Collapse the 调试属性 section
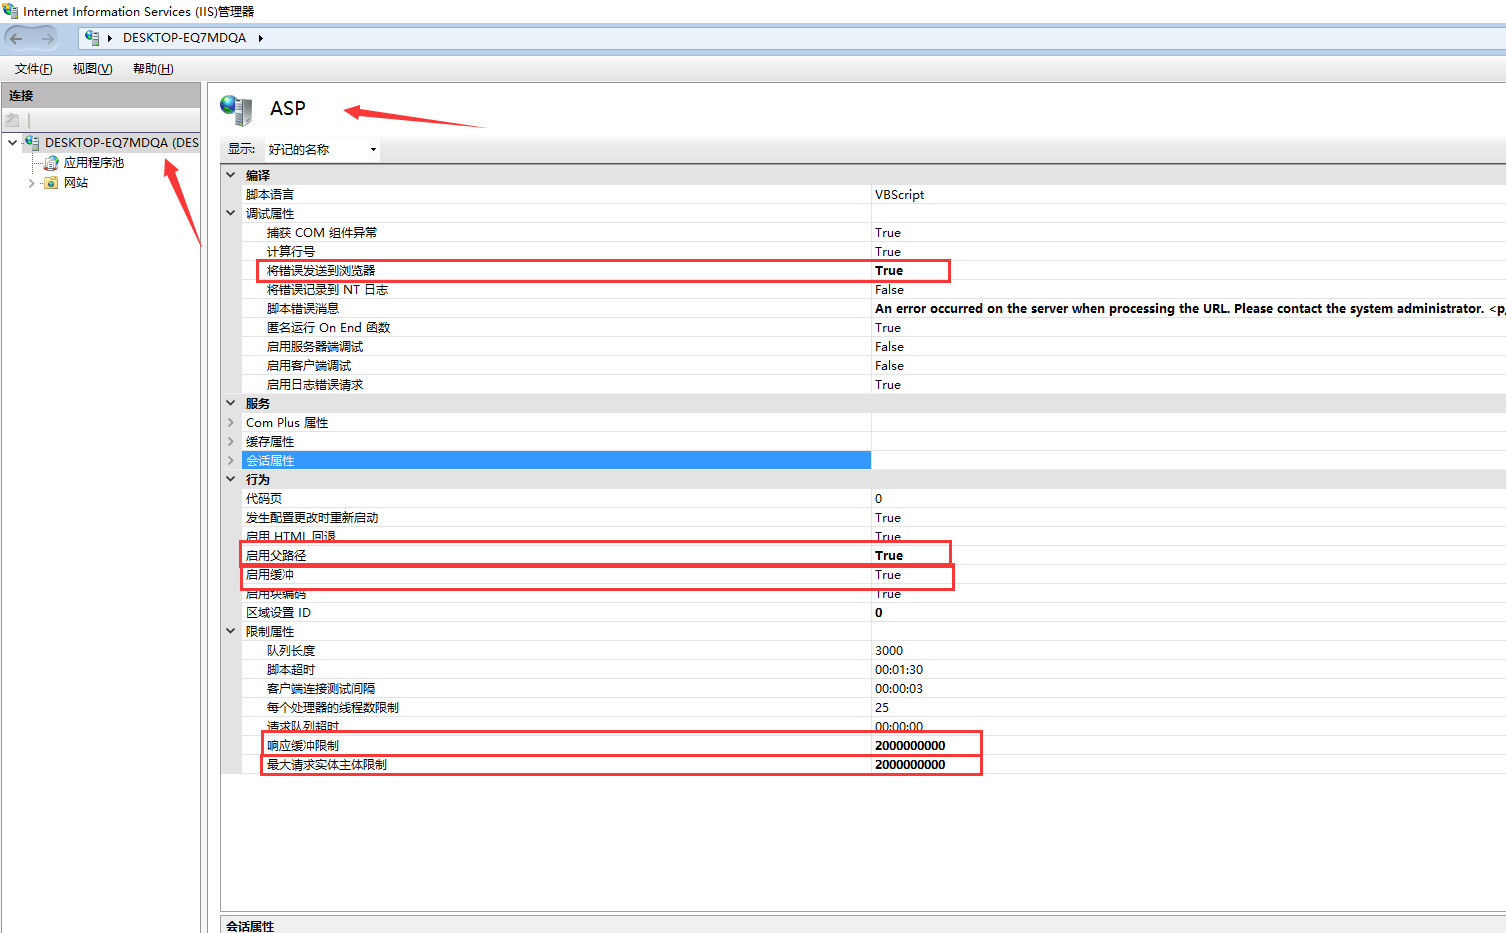The image size is (1506, 933). (231, 214)
